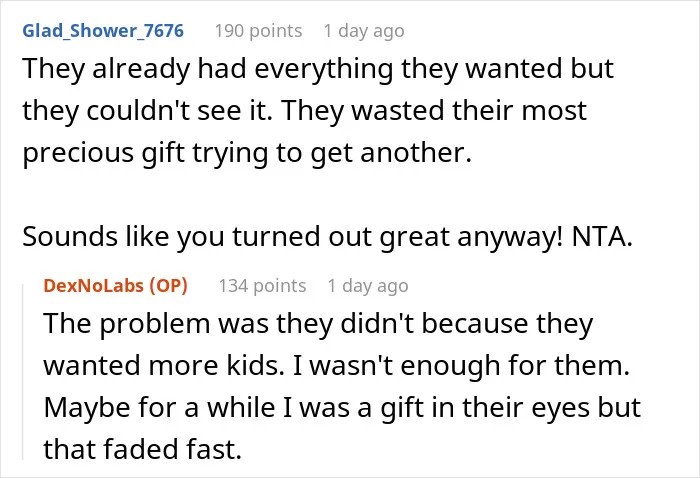The height and width of the screenshot is (478, 700).
Task: Open timestamp permalink of Glad_Shower_7676 comment
Action: 364,31
